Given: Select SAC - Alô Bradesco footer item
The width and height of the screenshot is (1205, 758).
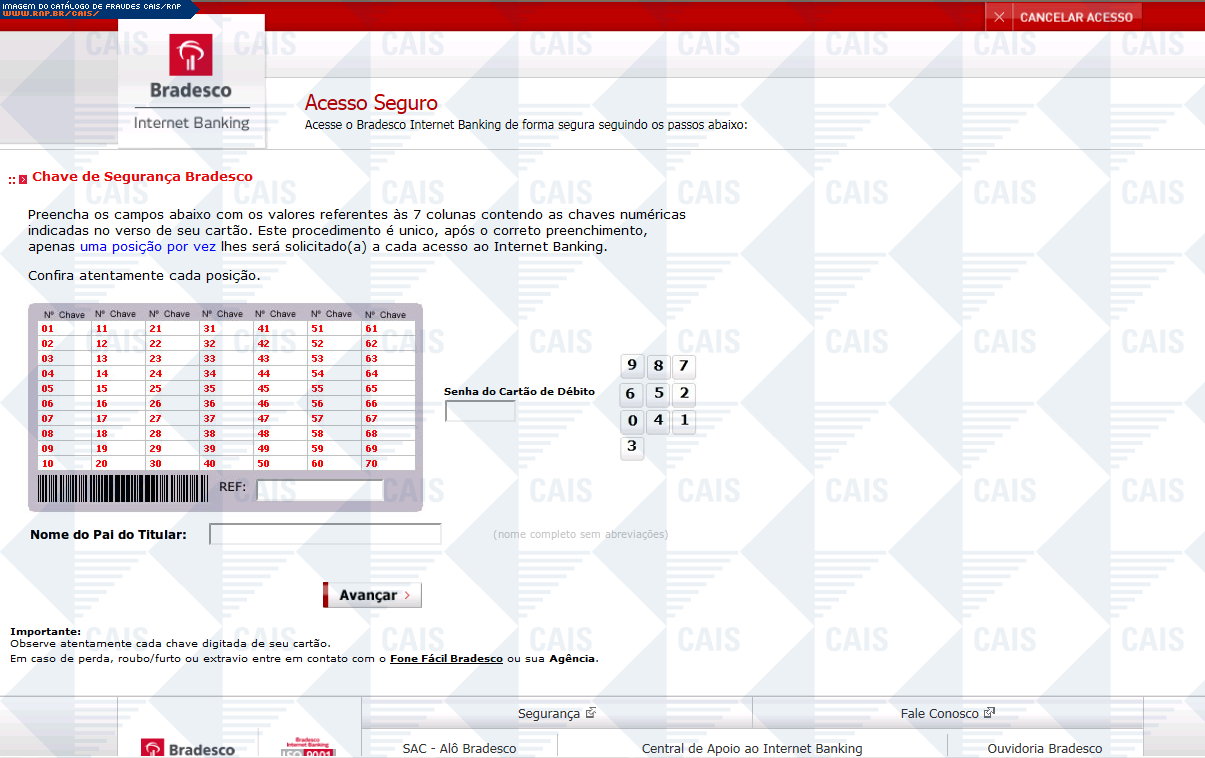Looking at the screenshot, I should tap(459, 748).
